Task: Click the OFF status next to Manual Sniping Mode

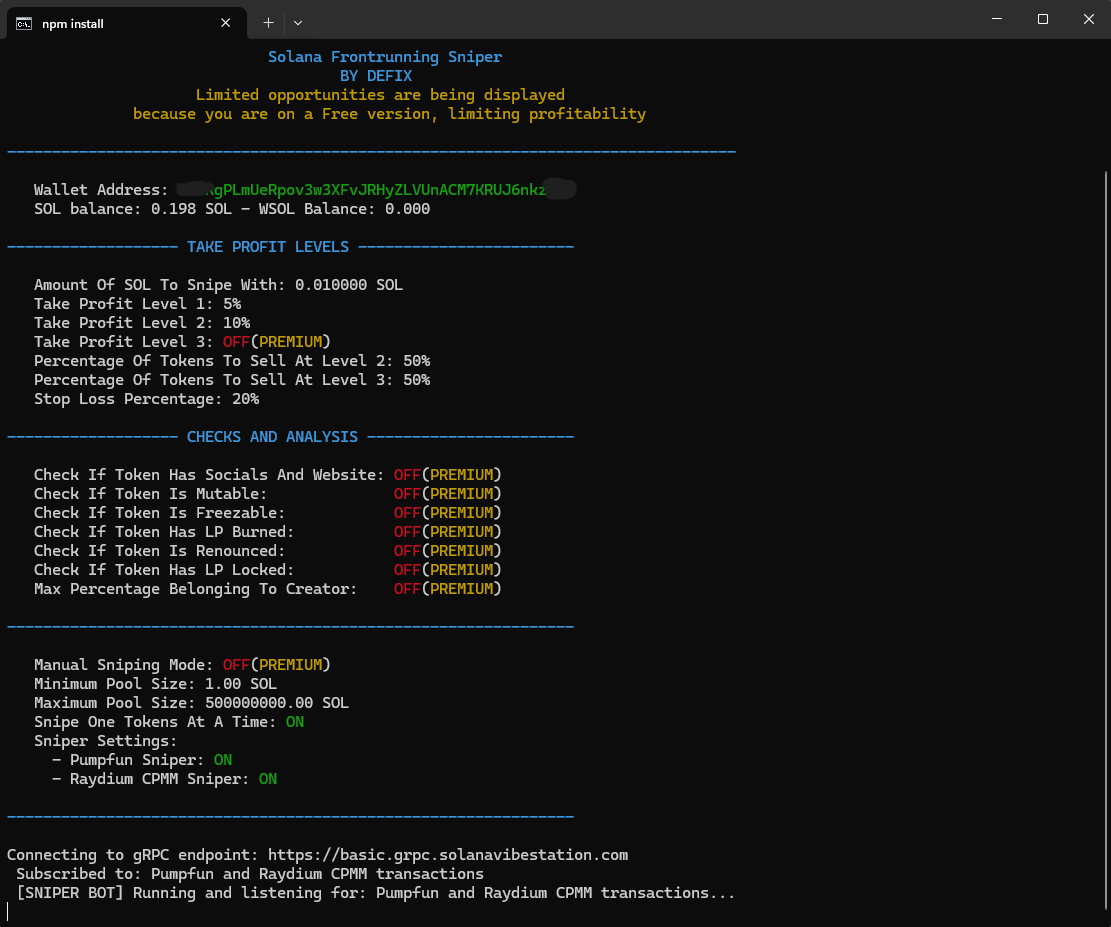Action: coord(236,665)
